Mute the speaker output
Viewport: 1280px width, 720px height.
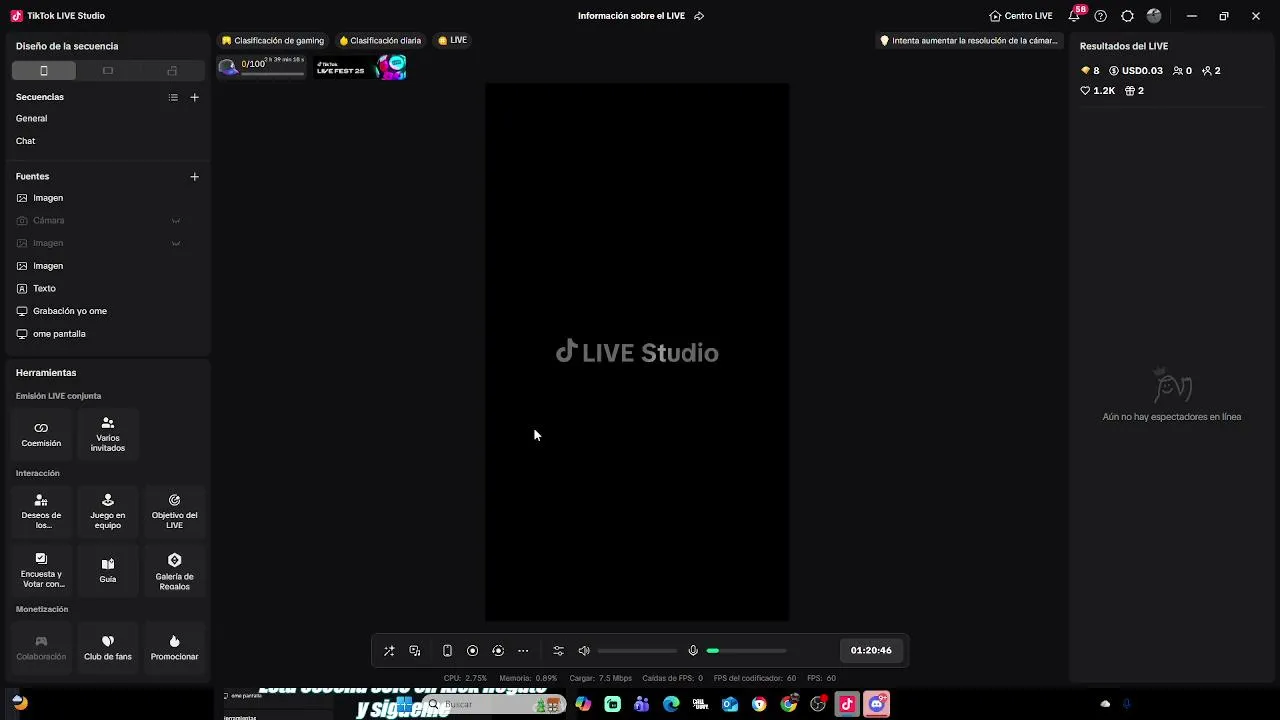(584, 651)
